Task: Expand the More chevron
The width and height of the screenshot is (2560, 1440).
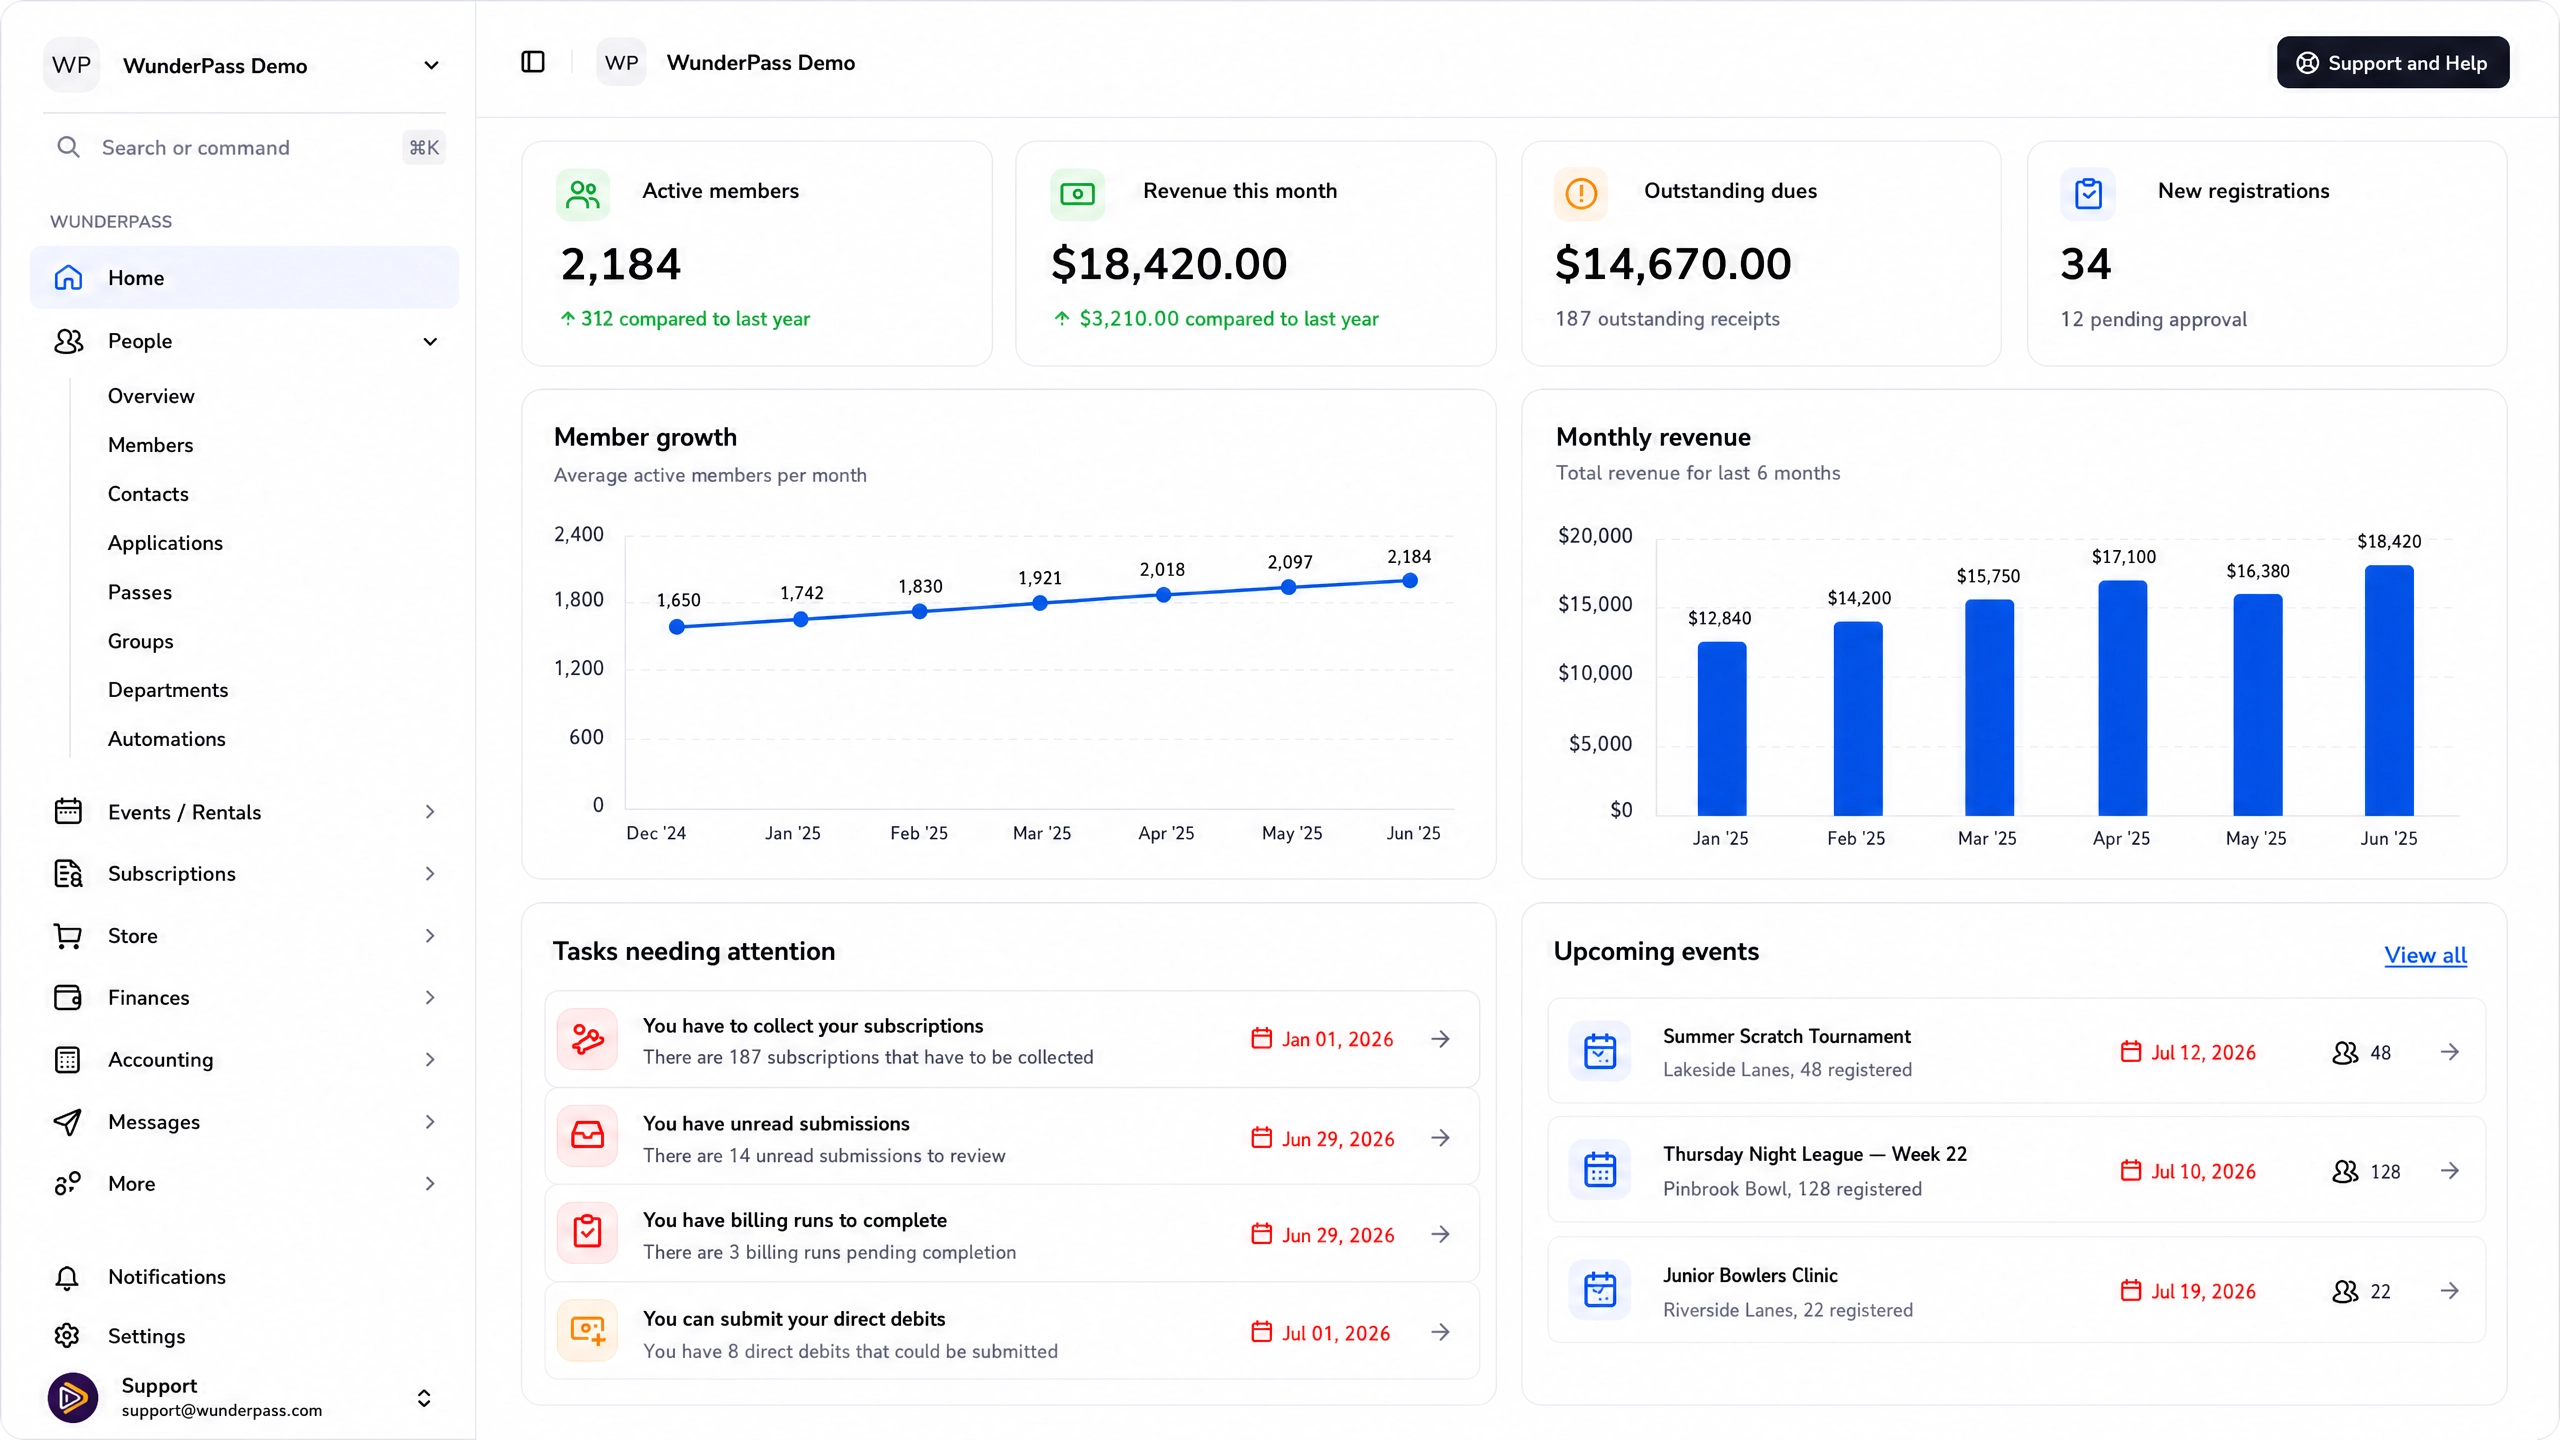Action: 430,1183
